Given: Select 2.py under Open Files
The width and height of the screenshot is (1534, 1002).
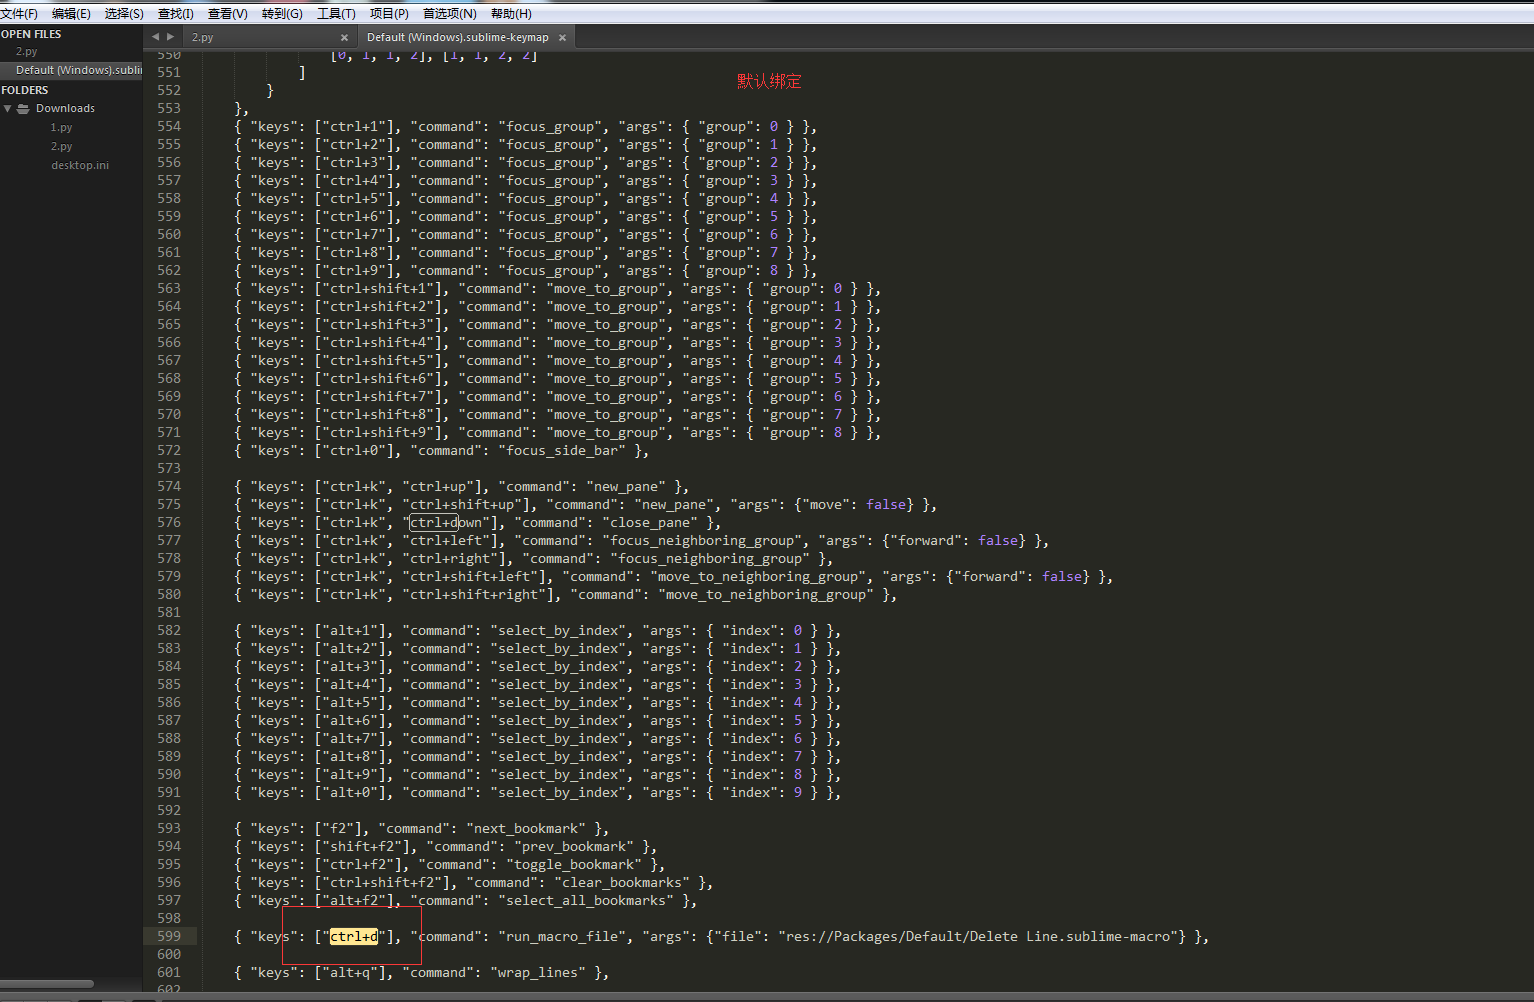Looking at the screenshot, I should [x=27, y=52].
